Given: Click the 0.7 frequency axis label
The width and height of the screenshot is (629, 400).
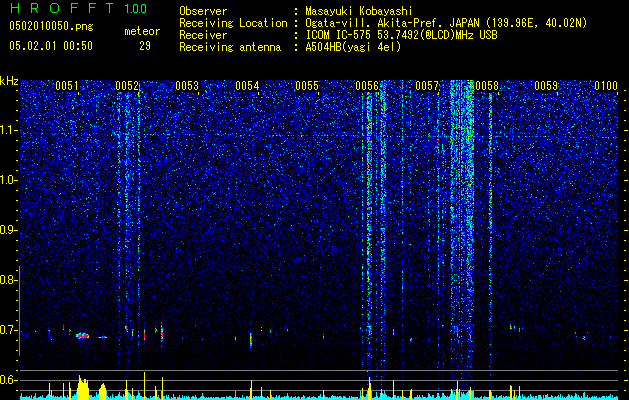Looking at the screenshot, I should [9, 330].
